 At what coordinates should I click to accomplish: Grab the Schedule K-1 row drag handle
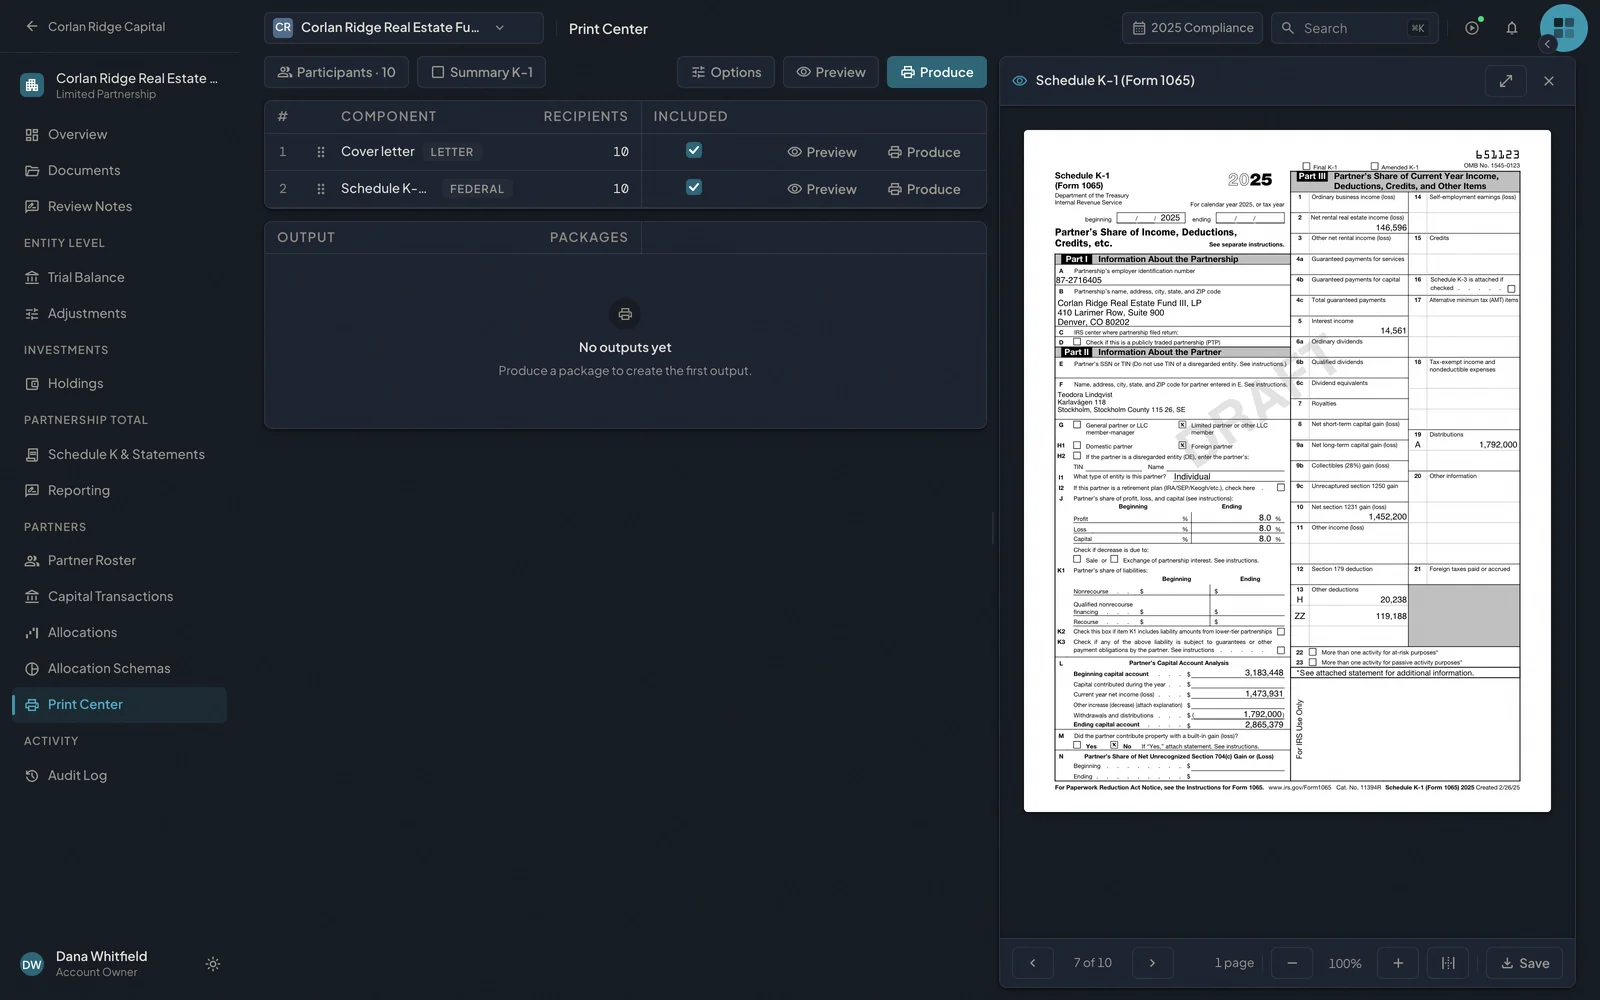tap(321, 189)
